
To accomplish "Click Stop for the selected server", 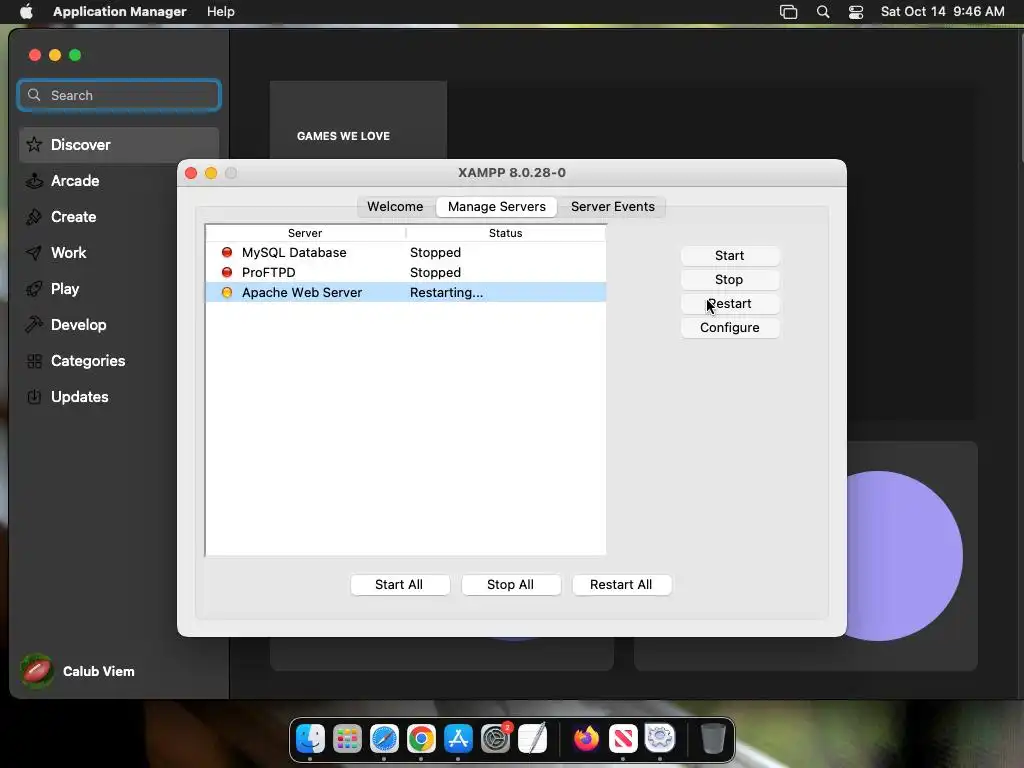I will click(729, 280).
